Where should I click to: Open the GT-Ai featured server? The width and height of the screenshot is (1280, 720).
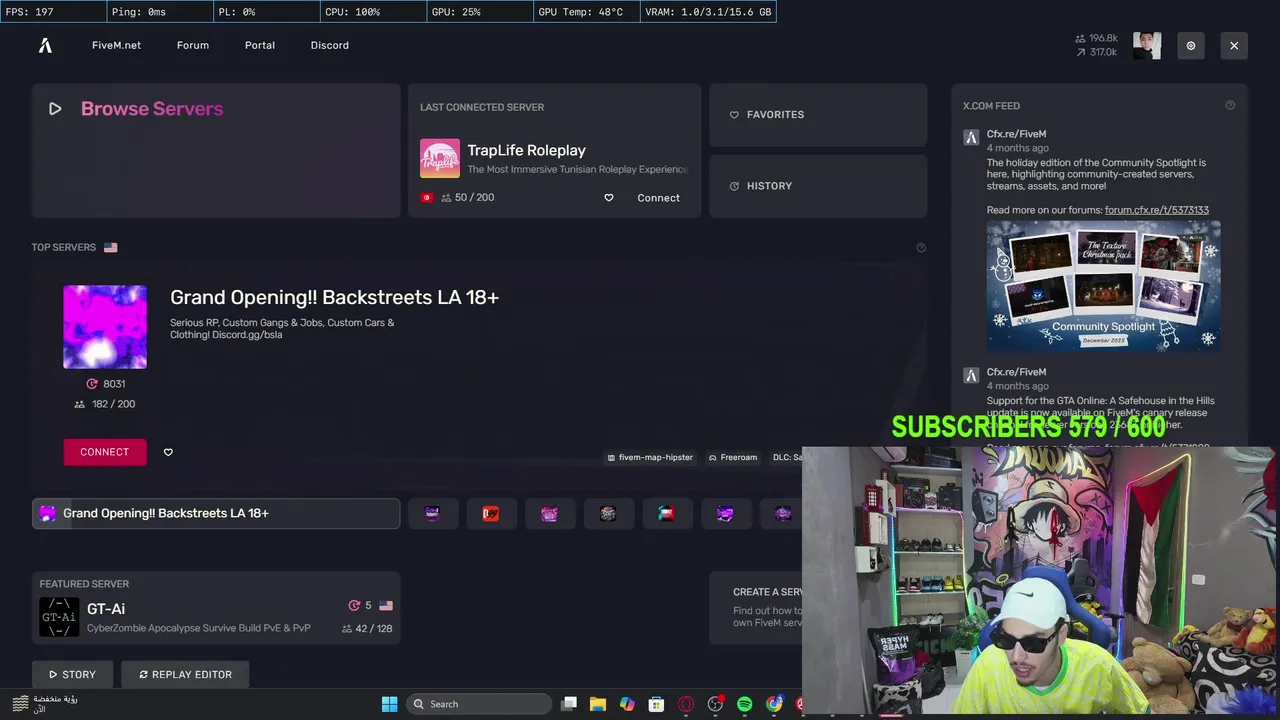[x=216, y=607]
